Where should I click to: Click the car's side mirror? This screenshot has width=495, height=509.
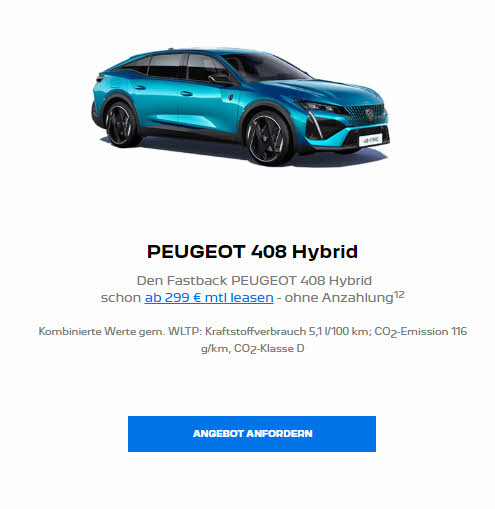pyautogui.click(x=219, y=79)
